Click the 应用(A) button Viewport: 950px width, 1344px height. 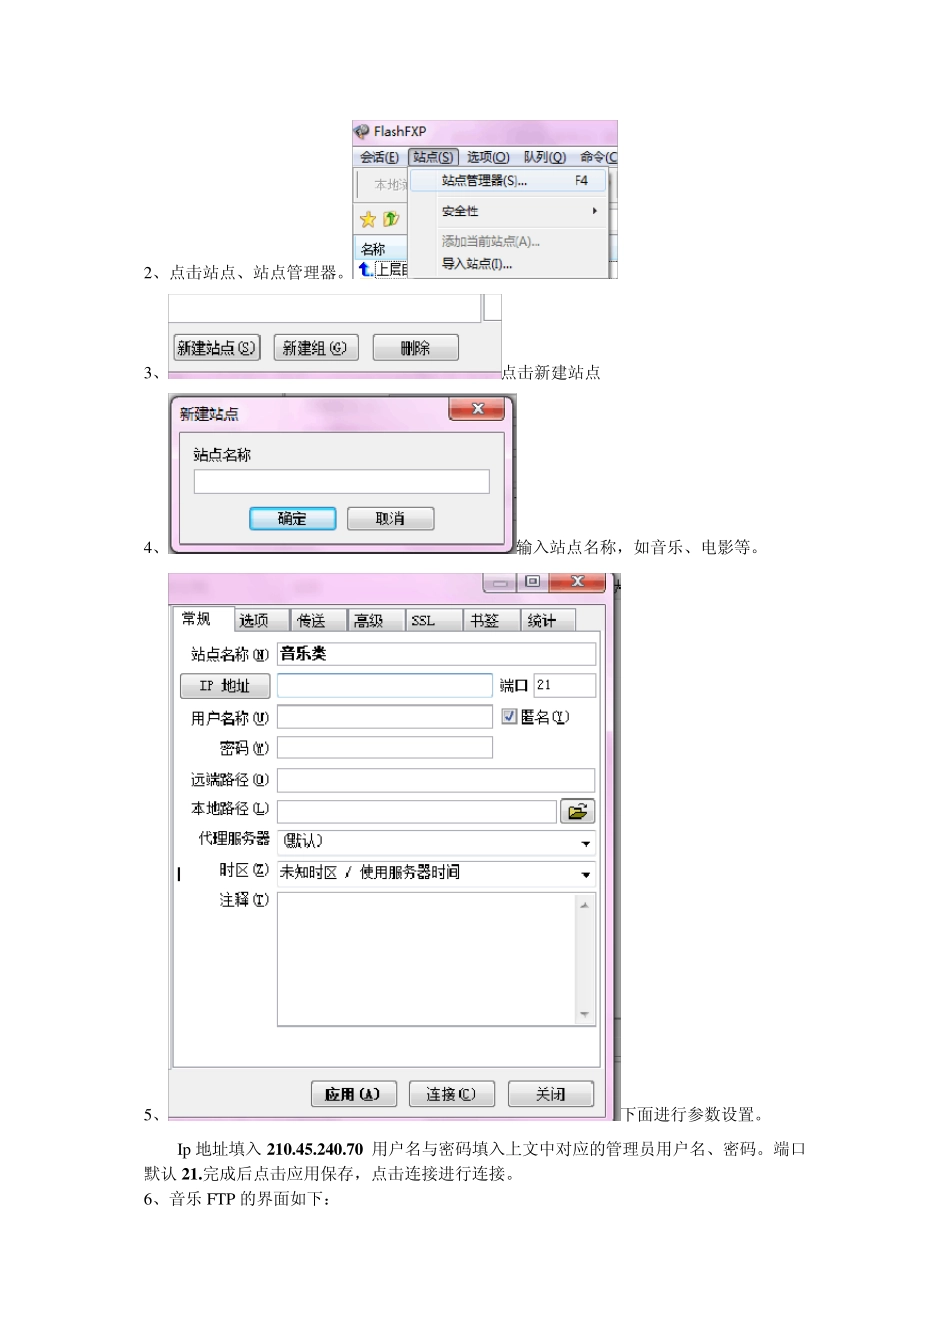(x=354, y=1094)
